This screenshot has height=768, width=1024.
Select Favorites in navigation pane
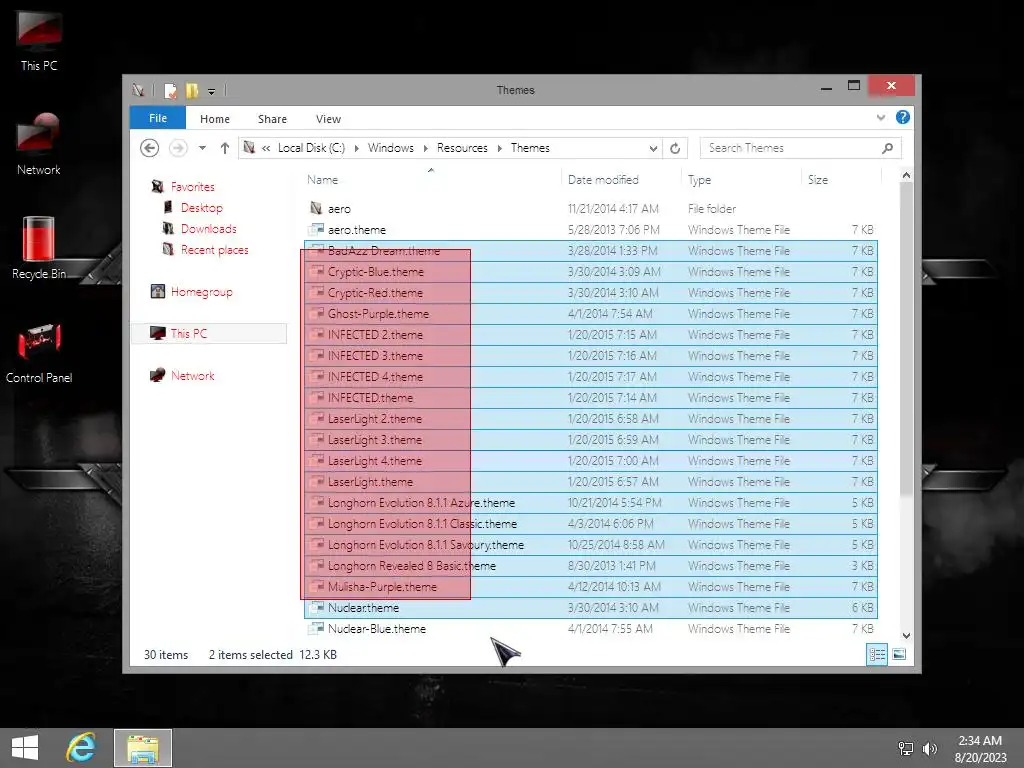193,187
